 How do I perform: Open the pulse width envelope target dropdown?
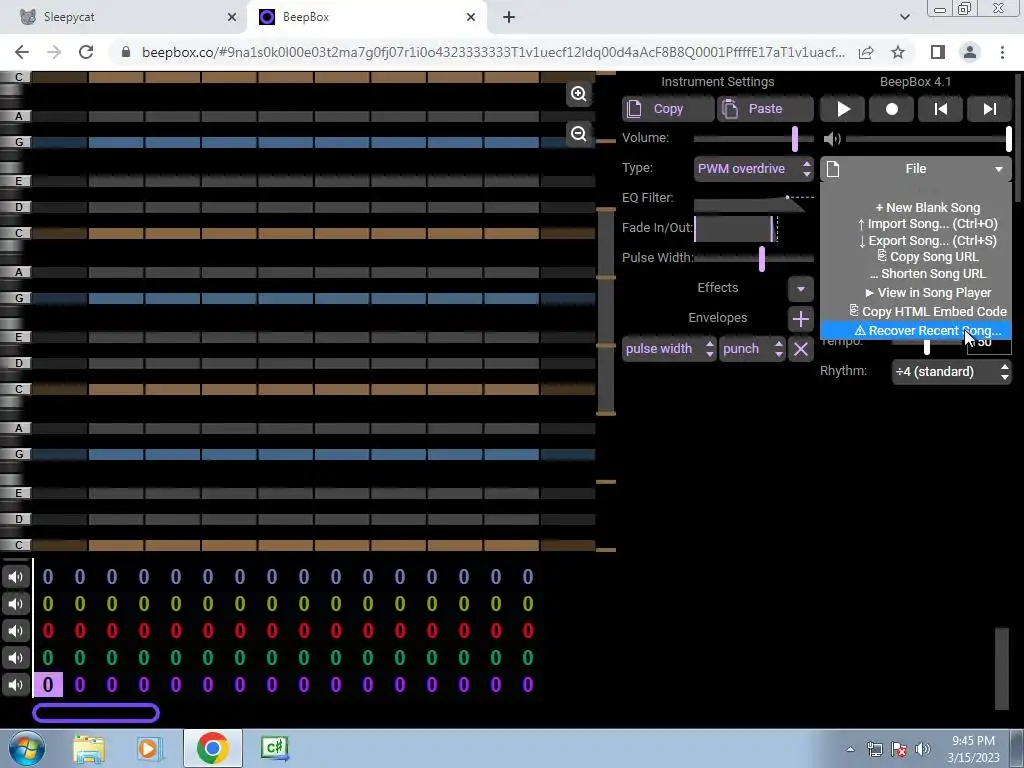(669, 349)
